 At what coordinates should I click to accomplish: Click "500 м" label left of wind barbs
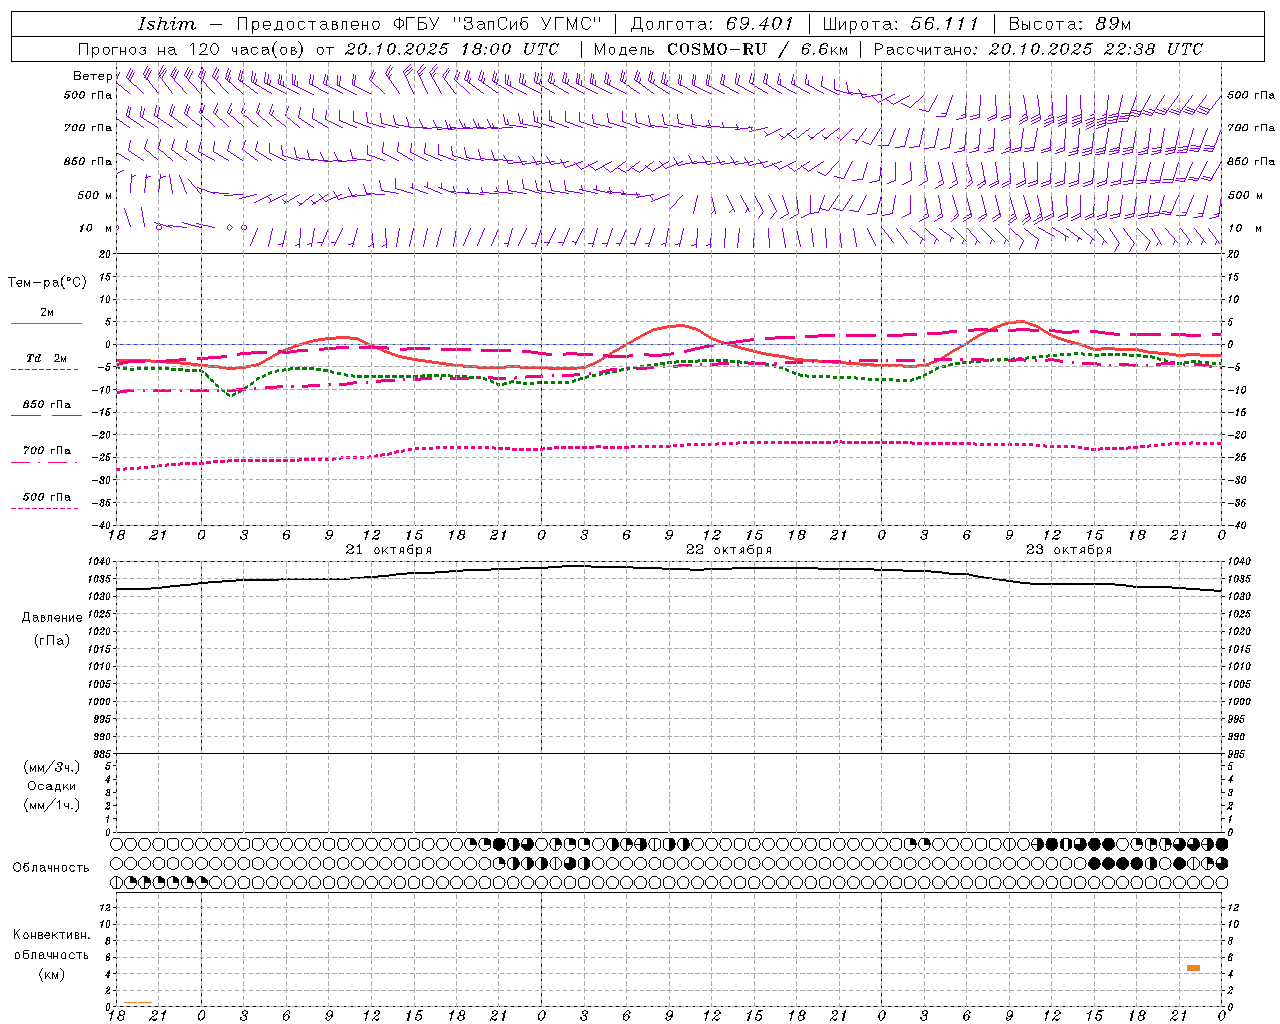[95, 196]
